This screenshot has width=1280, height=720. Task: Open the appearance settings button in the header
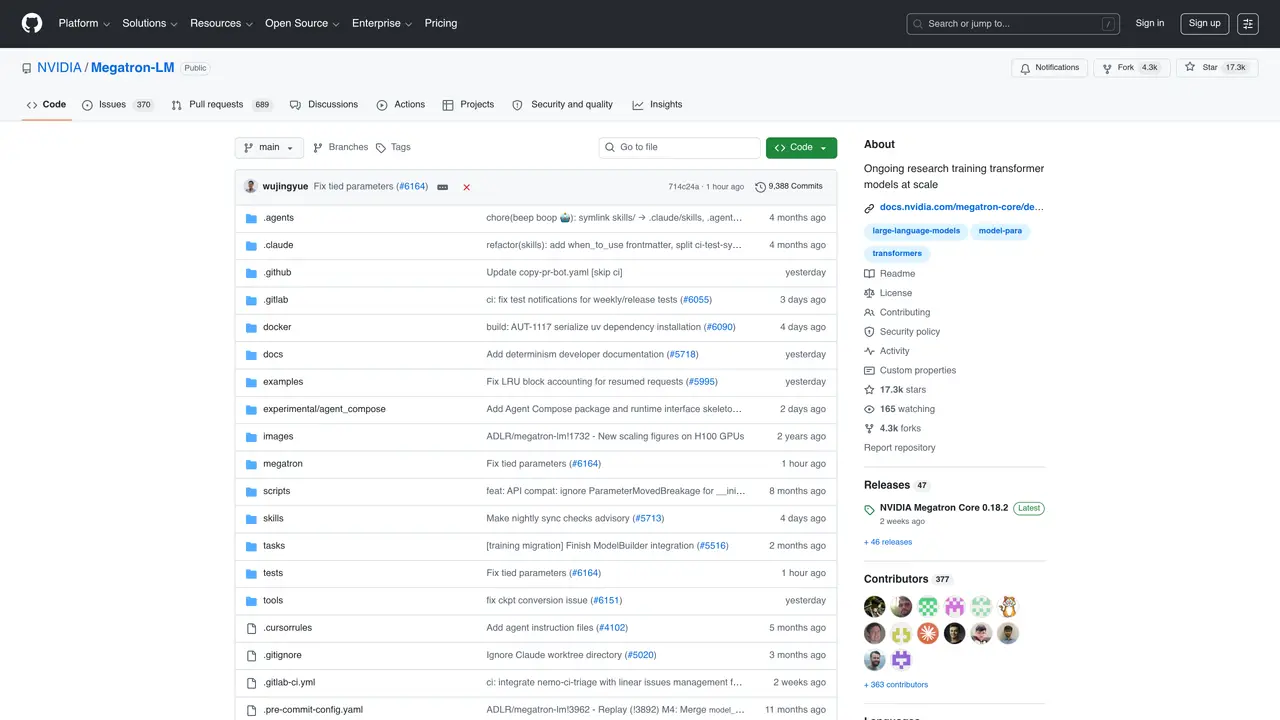pyautogui.click(x=1248, y=23)
